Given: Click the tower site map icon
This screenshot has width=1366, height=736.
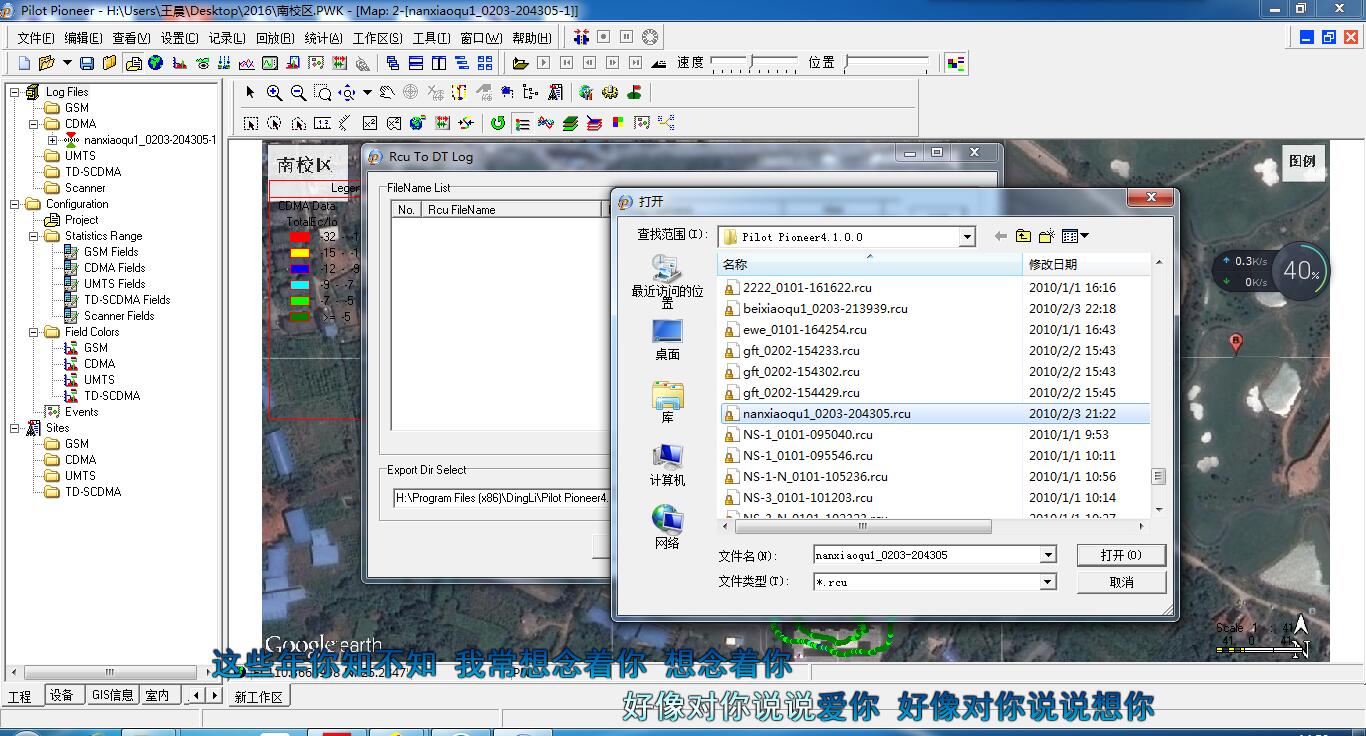Looking at the screenshot, I should tap(555, 93).
